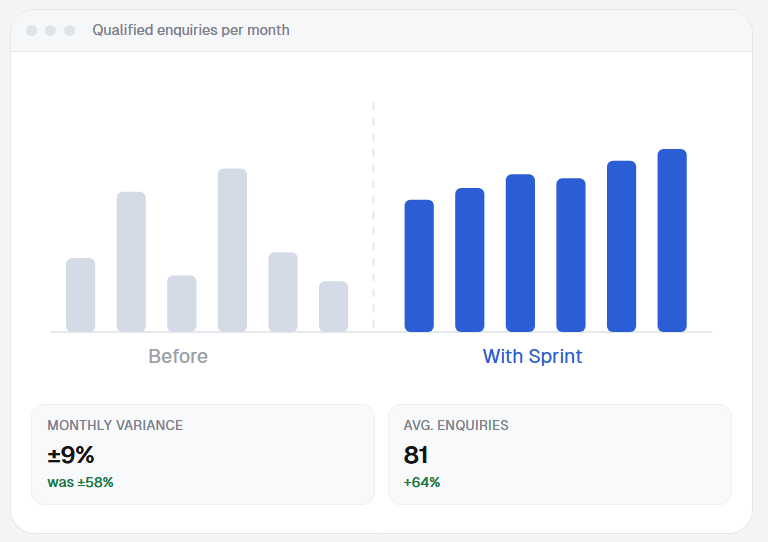
Task: Select the fourth blue Sprint bar
Action: [x=571, y=255]
